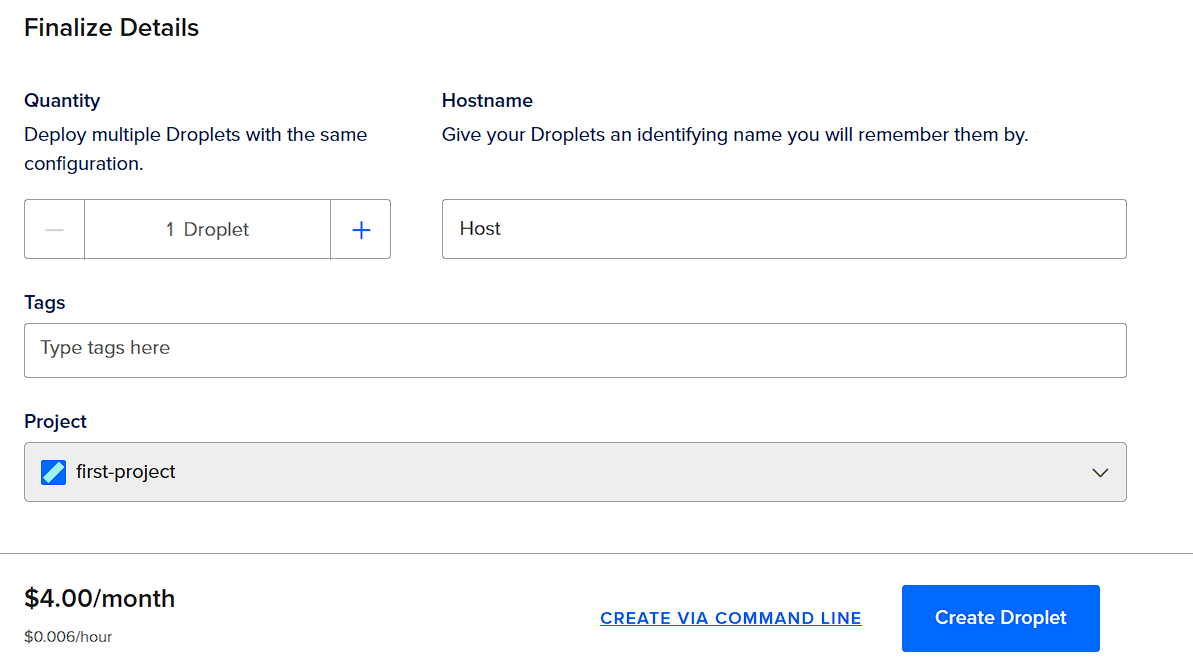Click the Tags label above the input

pos(44,302)
